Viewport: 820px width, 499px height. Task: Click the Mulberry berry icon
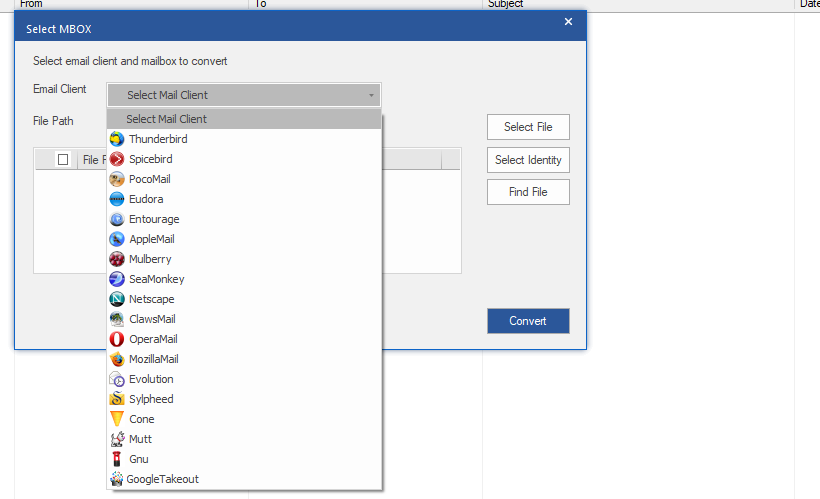tap(117, 259)
